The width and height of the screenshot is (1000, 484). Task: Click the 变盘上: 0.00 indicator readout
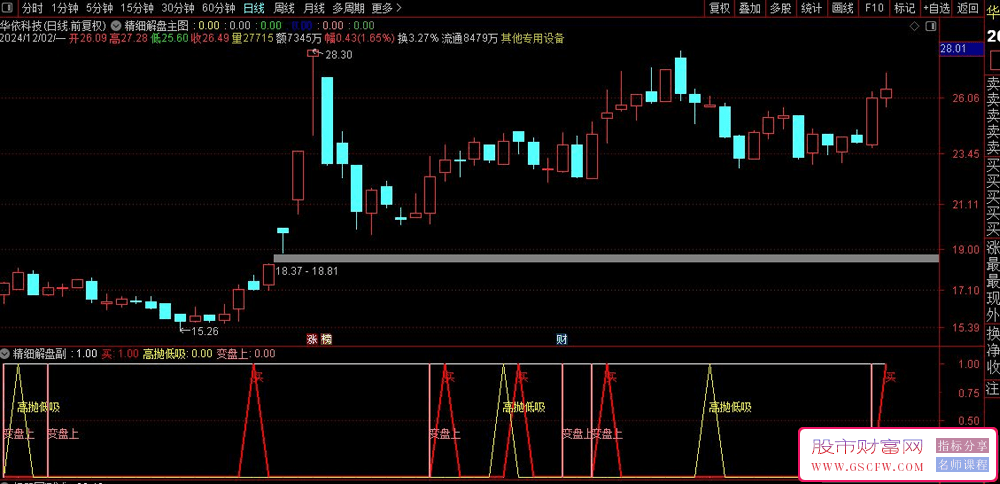246,354
